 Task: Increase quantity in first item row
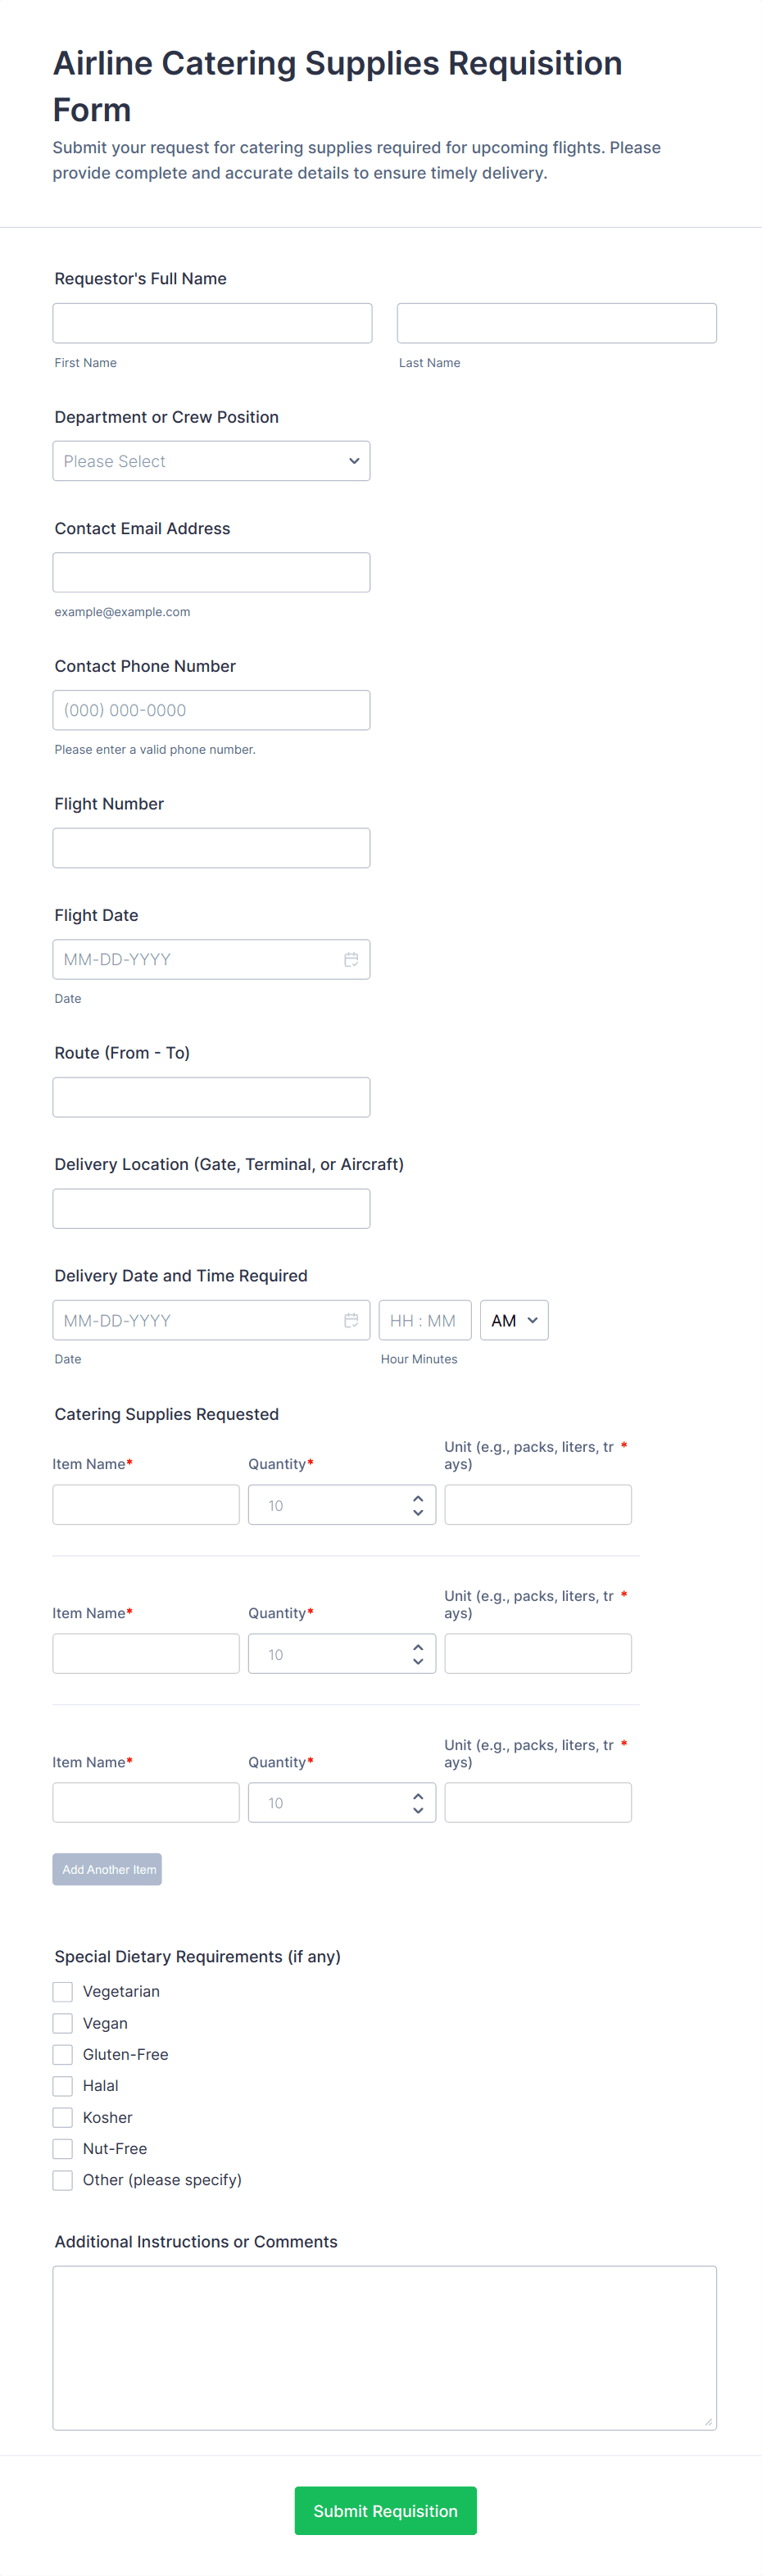point(418,1498)
